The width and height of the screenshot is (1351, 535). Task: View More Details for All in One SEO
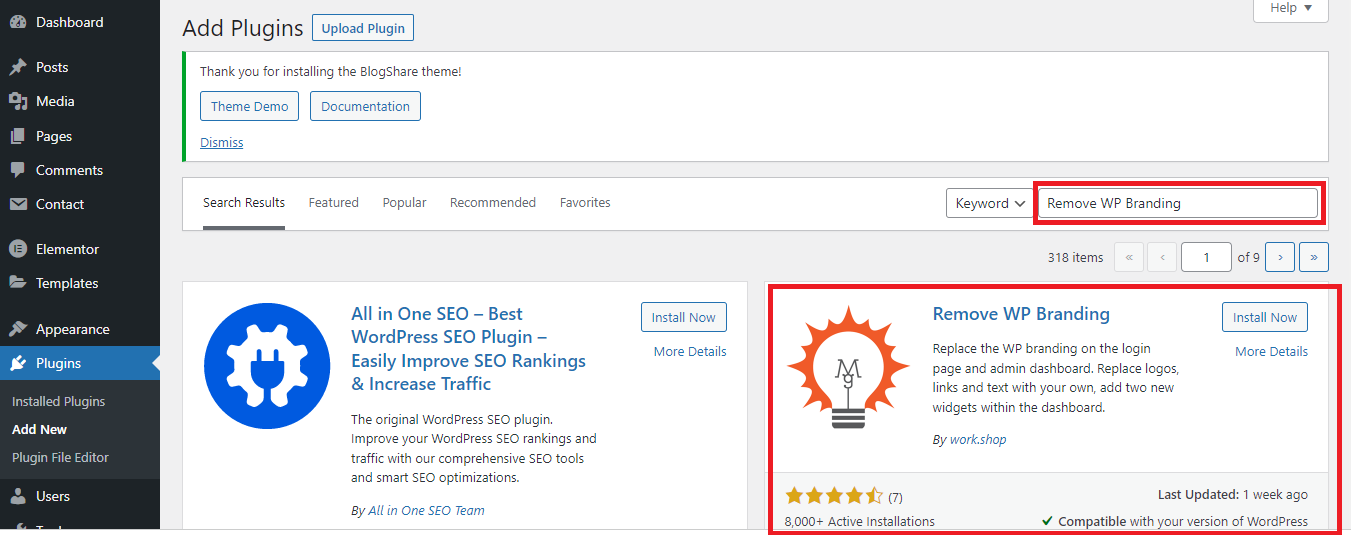pos(690,351)
